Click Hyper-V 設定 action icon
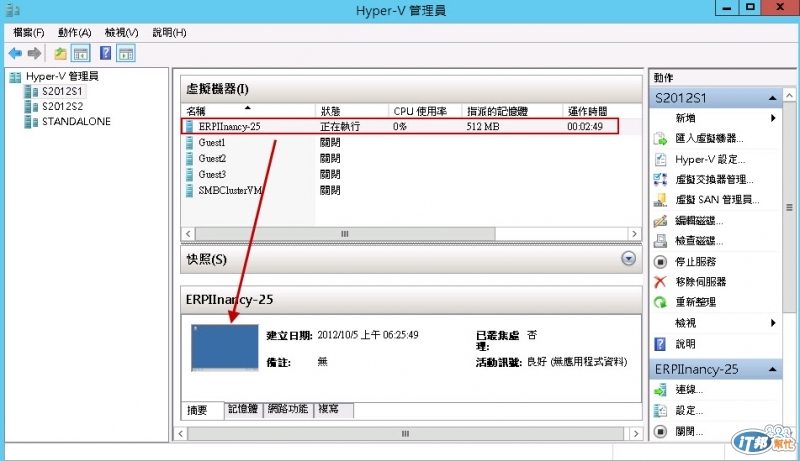The width and height of the screenshot is (800, 461). tap(660, 159)
